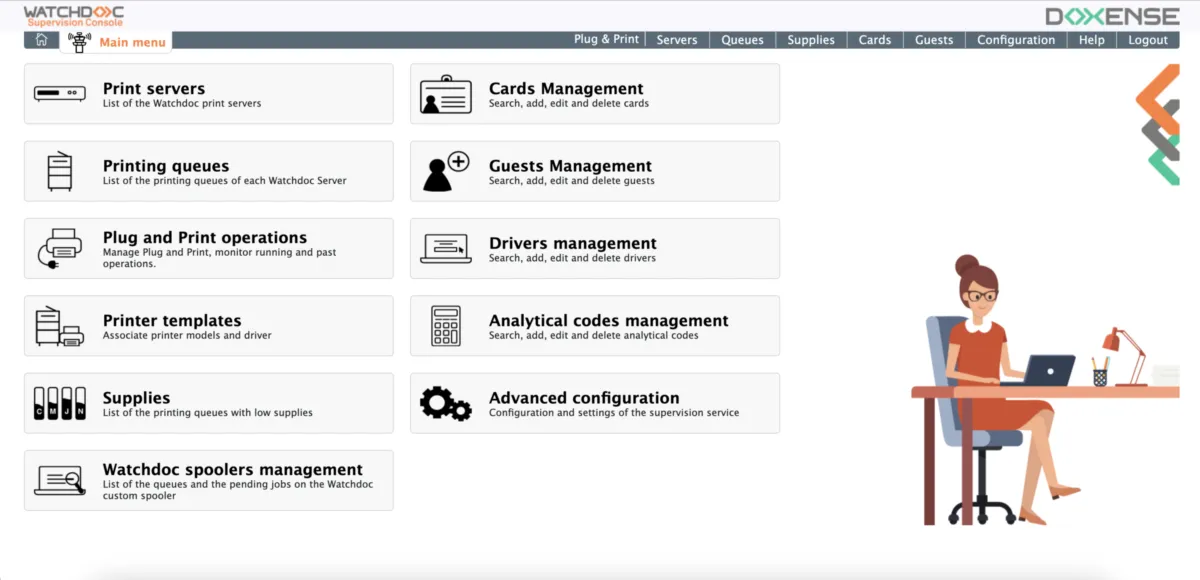Open the Cards menu item
The image size is (1200, 580).
click(x=875, y=40)
